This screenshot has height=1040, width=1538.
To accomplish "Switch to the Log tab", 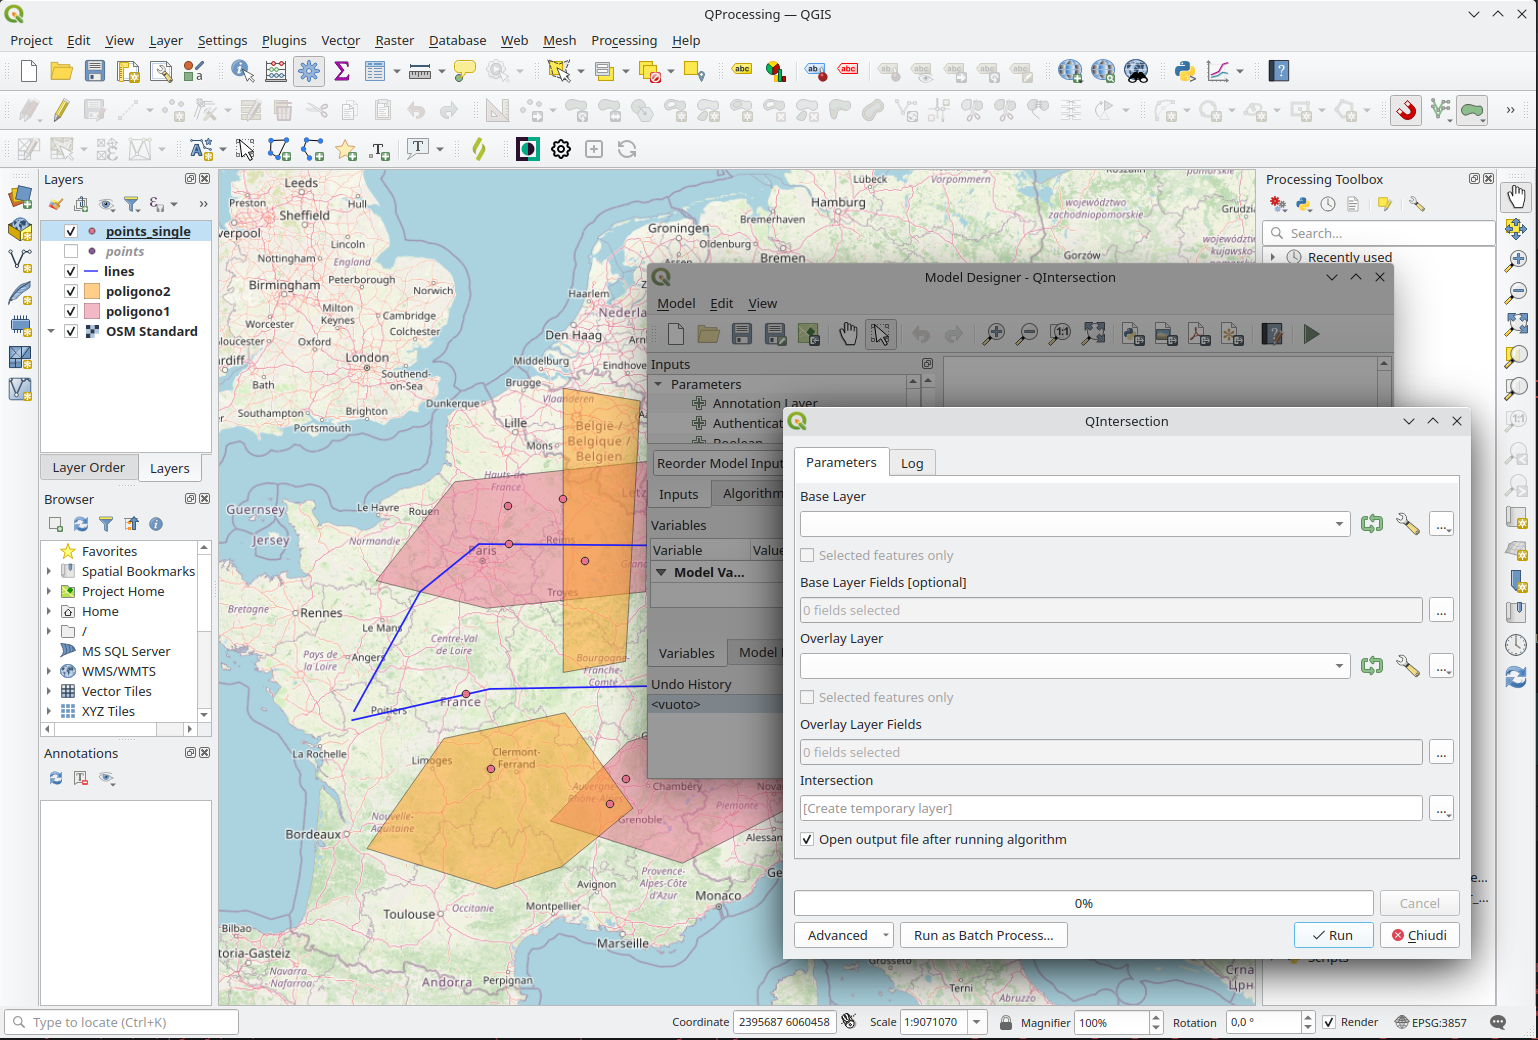I will (911, 463).
